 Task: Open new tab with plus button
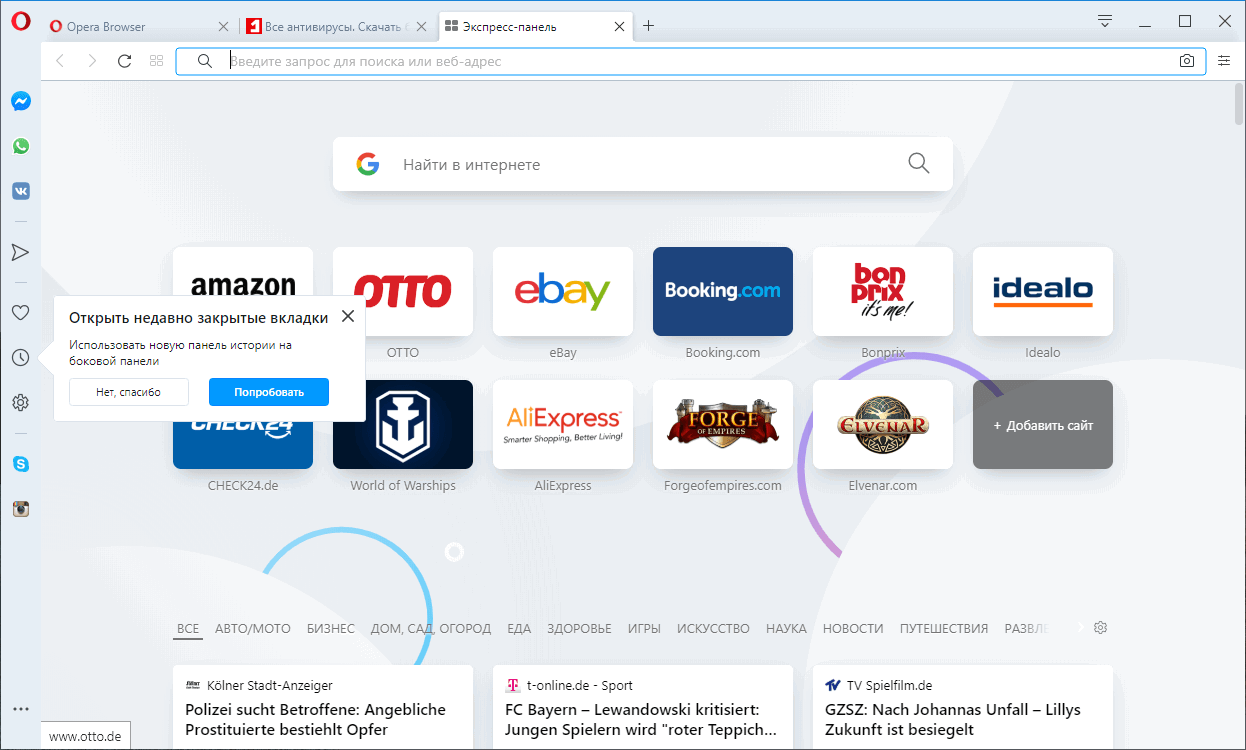point(648,26)
